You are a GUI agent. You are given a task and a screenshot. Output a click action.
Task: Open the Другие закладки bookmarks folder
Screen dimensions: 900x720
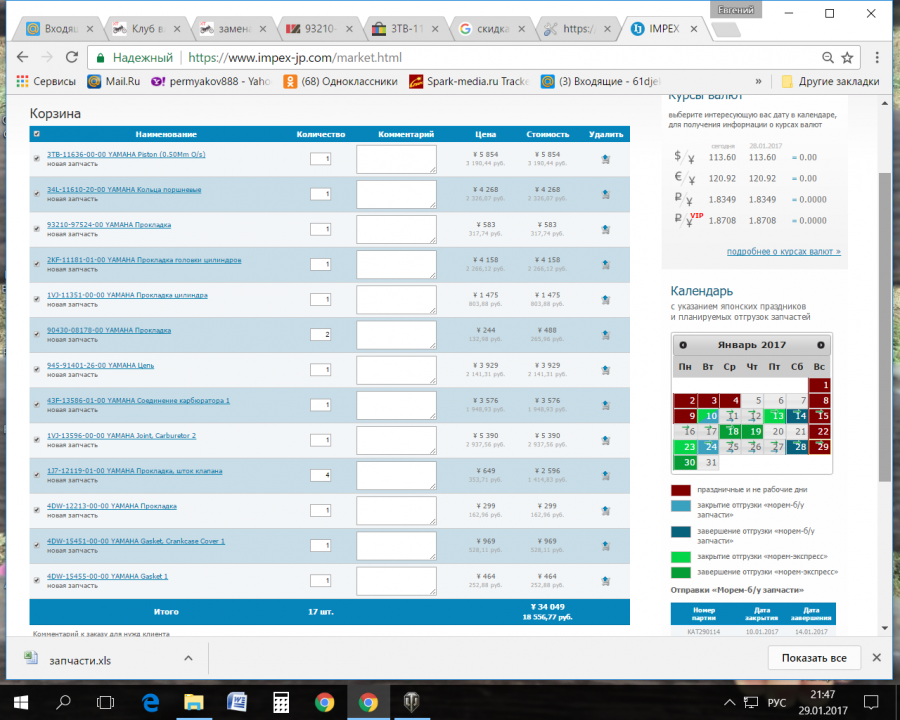pyautogui.click(x=830, y=81)
